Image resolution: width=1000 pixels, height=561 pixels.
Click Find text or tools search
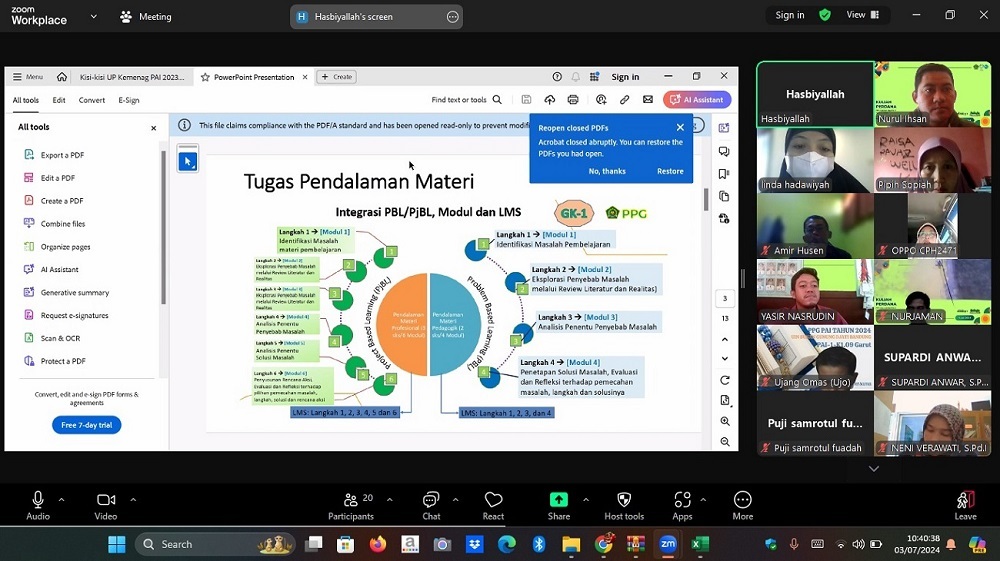466,99
